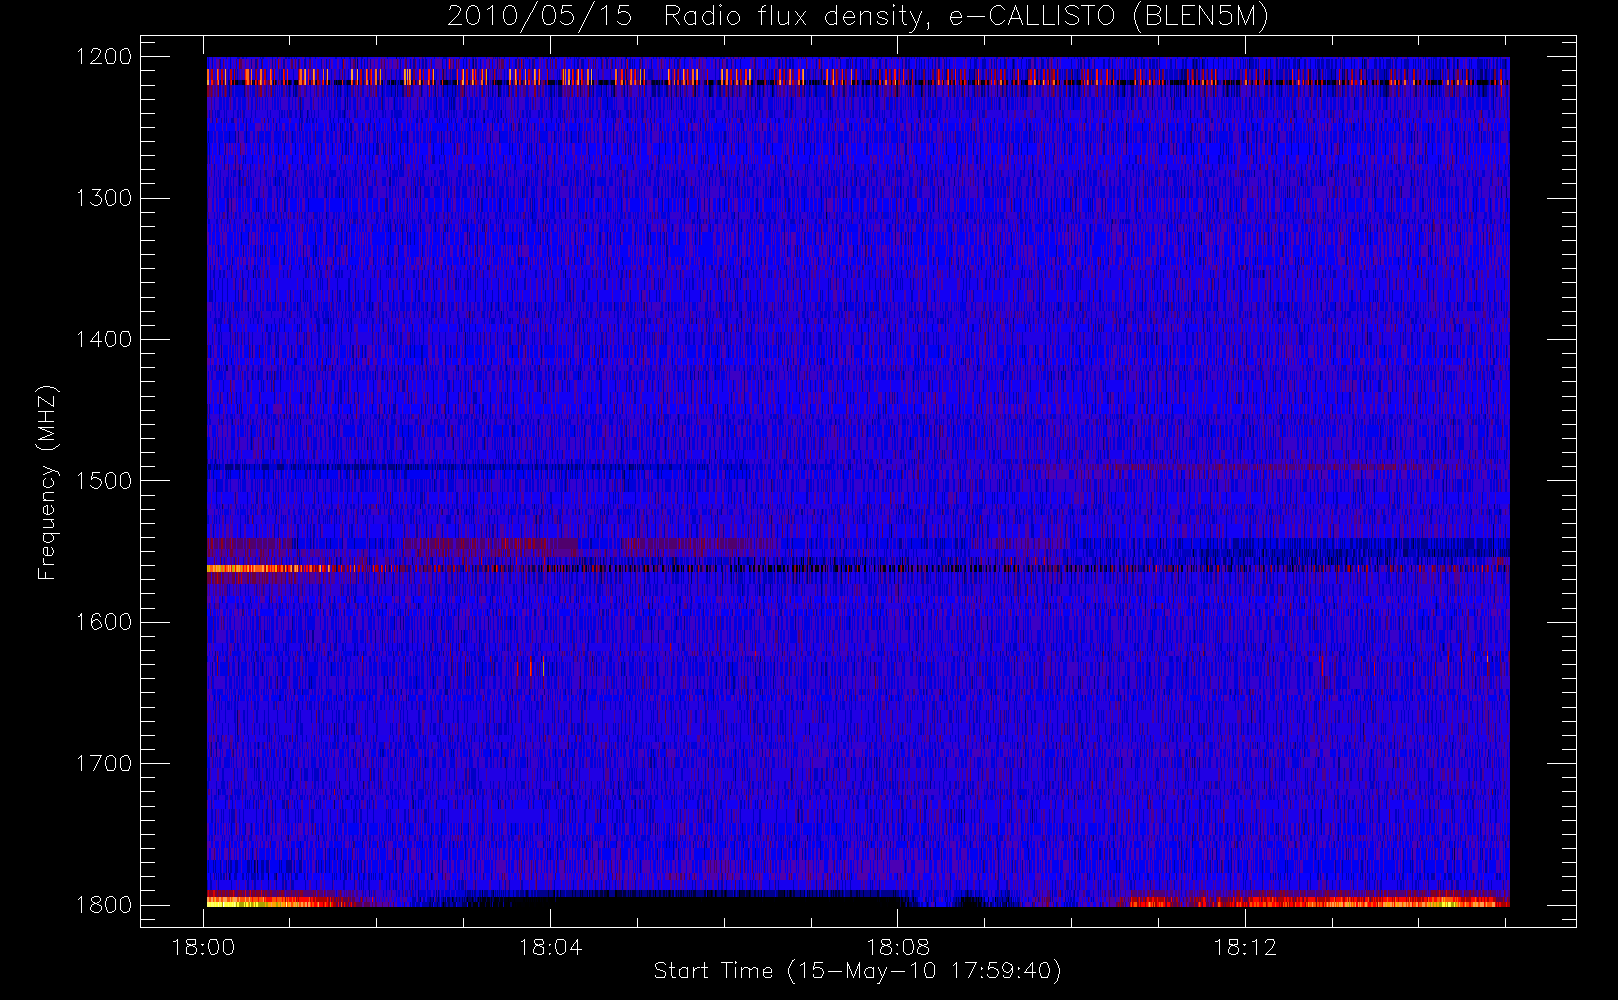Click the bright yellow emission at 1800 MHz near 18:00

[262, 901]
